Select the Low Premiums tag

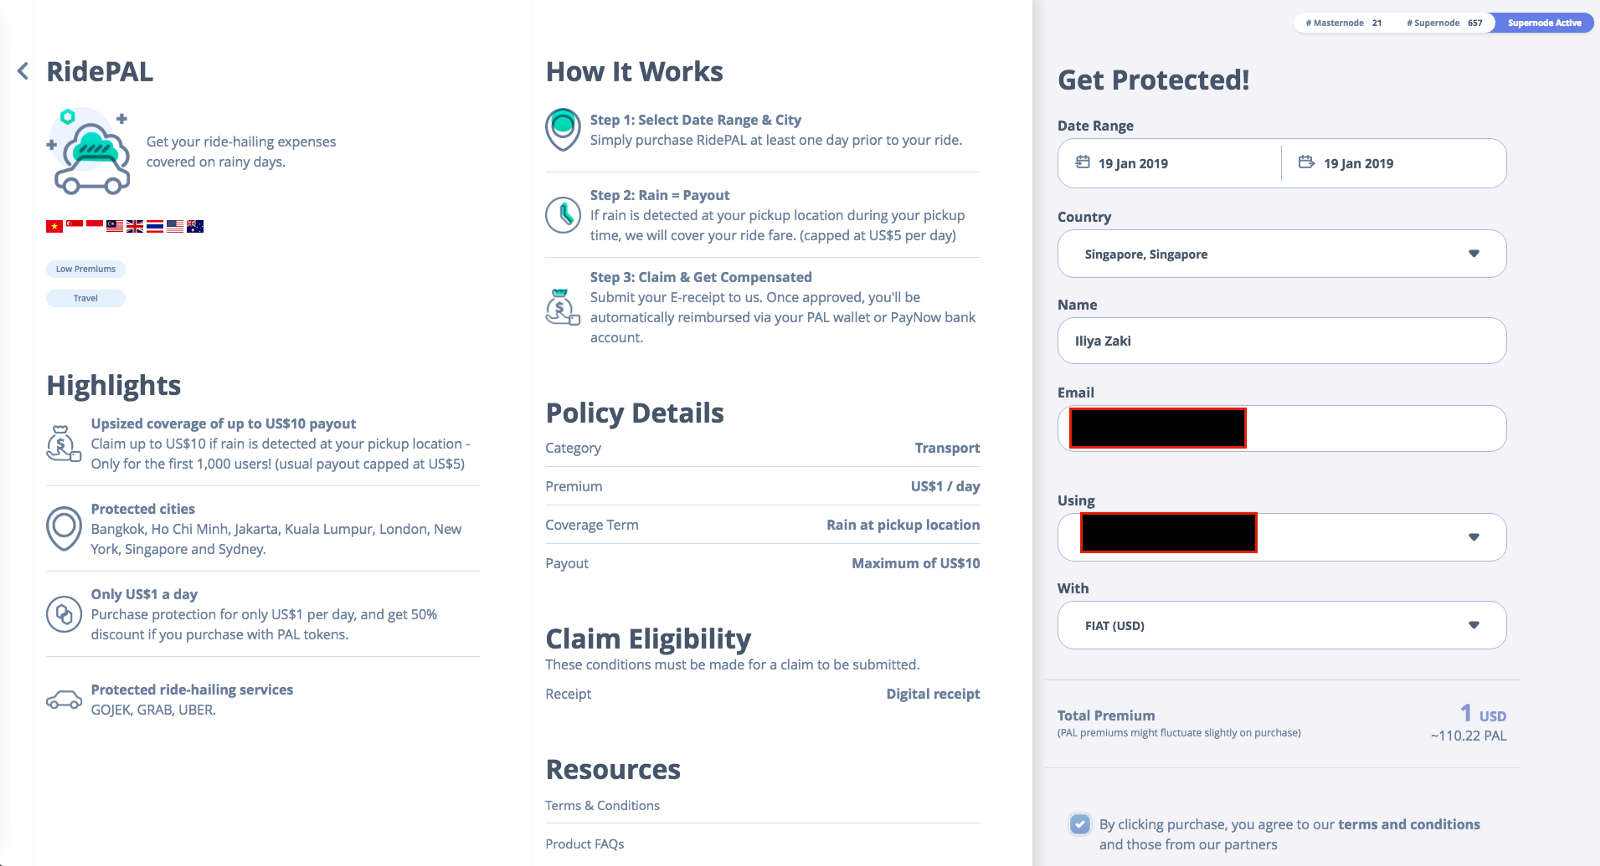click(x=86, y=269)
